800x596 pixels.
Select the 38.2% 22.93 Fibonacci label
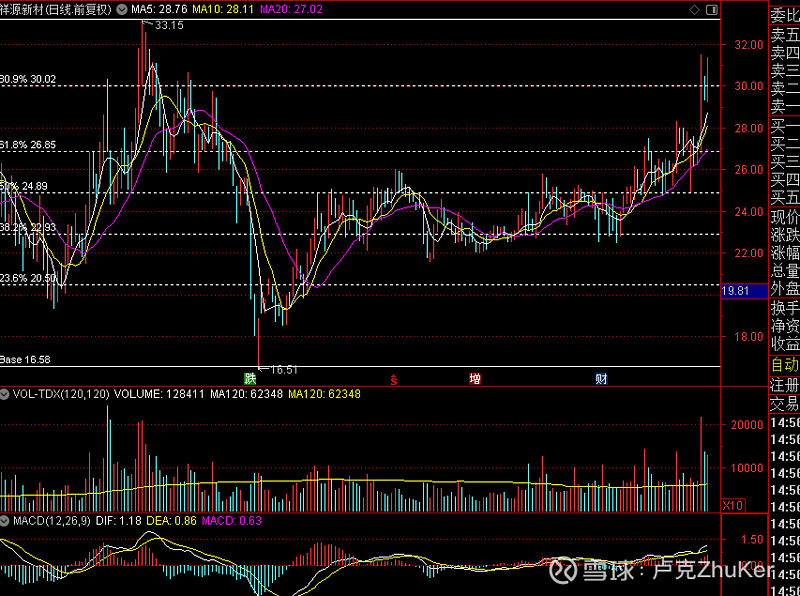pos(28,227)
